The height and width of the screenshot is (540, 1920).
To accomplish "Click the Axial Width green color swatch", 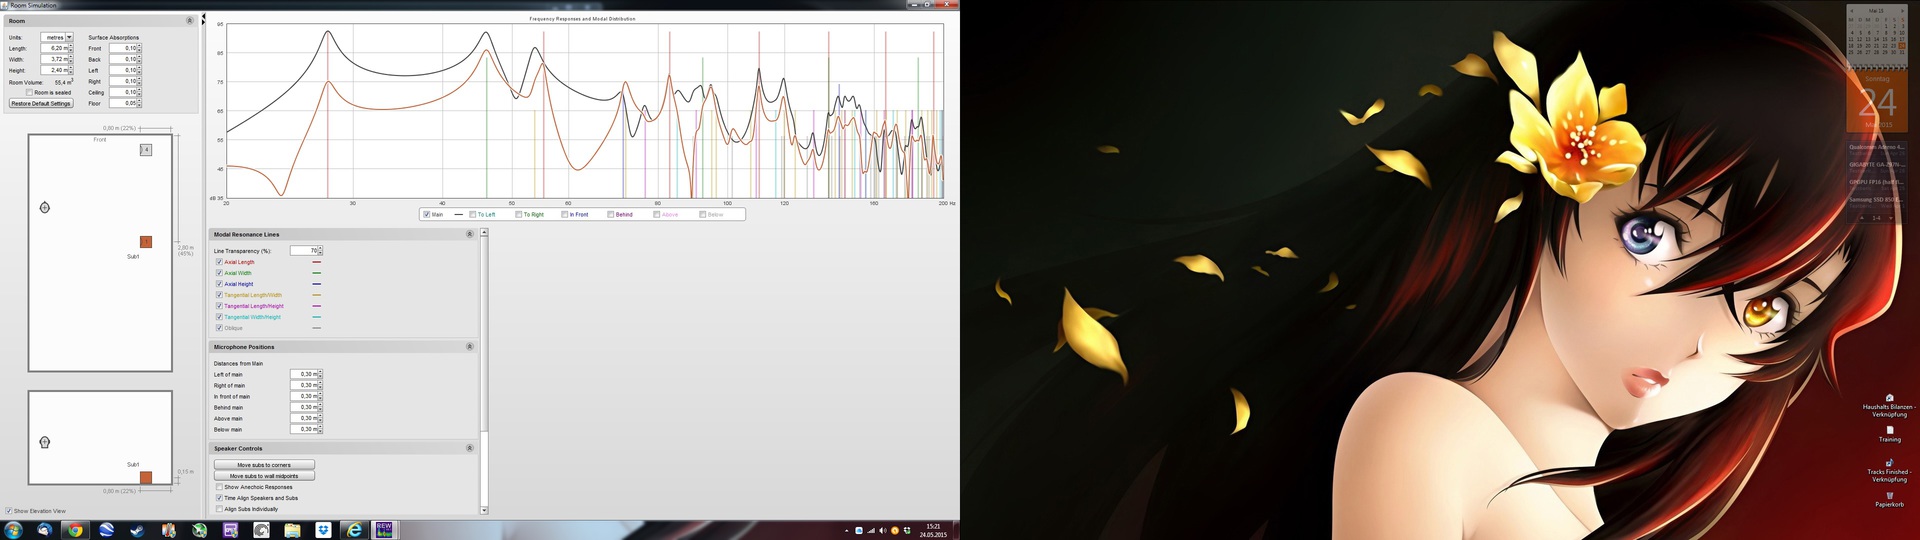I will (x=317, y=273).
